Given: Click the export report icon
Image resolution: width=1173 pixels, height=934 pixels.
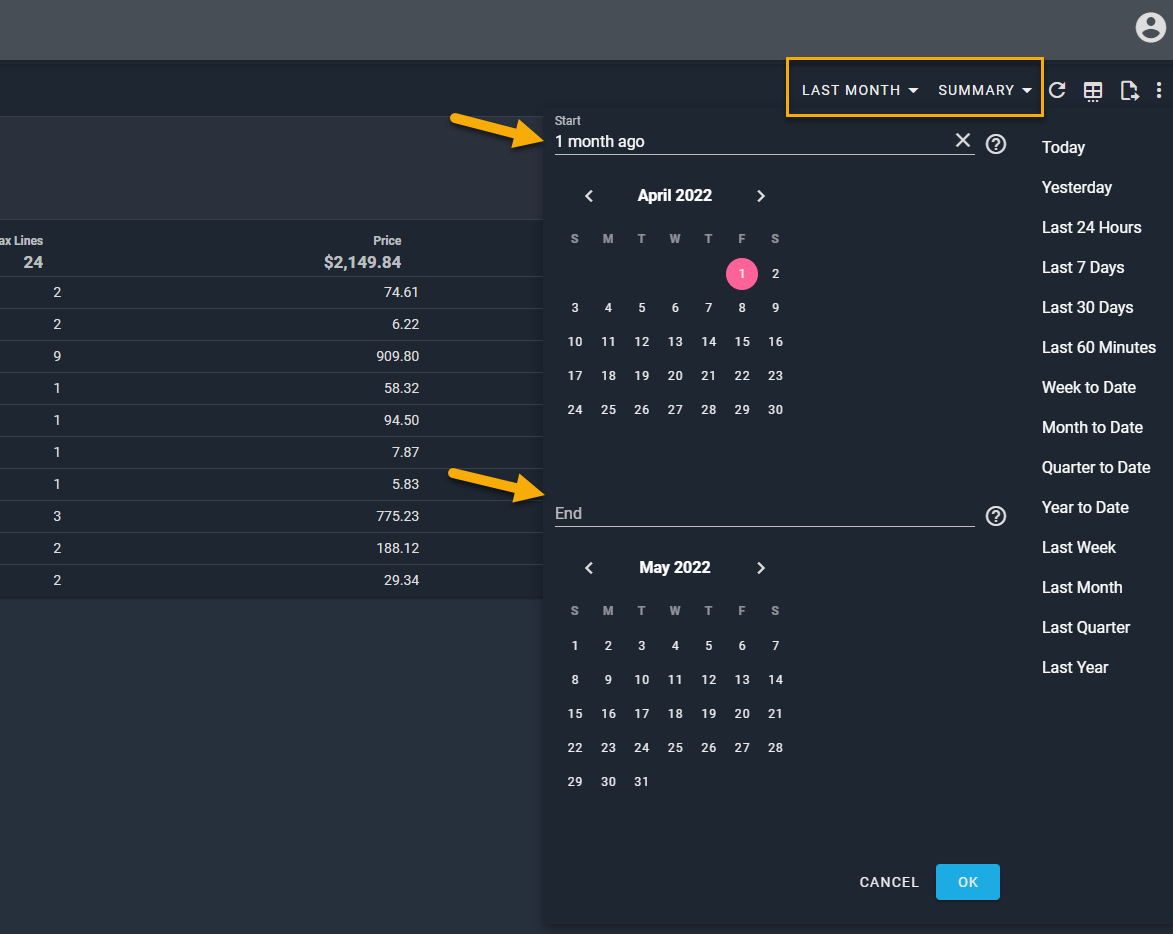Looking at the screenshot, I should 1129,91.
